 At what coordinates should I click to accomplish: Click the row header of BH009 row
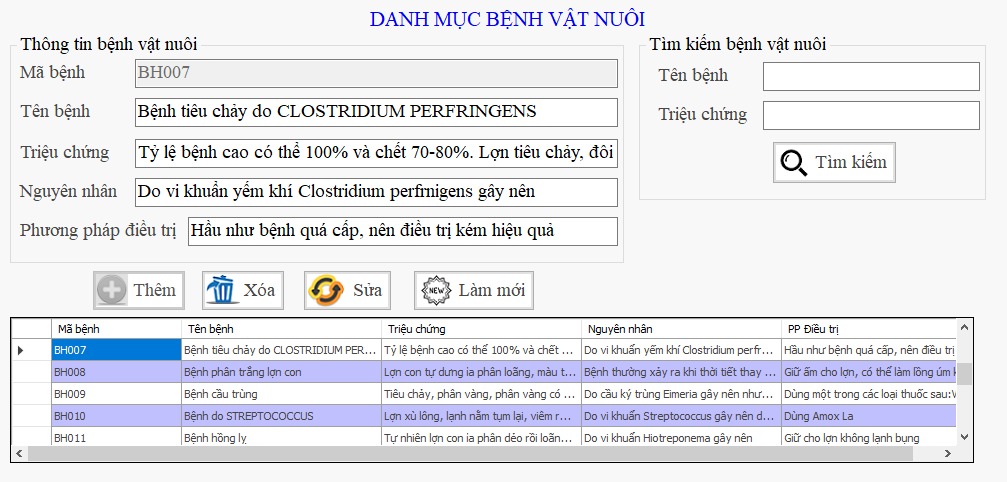click(31, 394)
